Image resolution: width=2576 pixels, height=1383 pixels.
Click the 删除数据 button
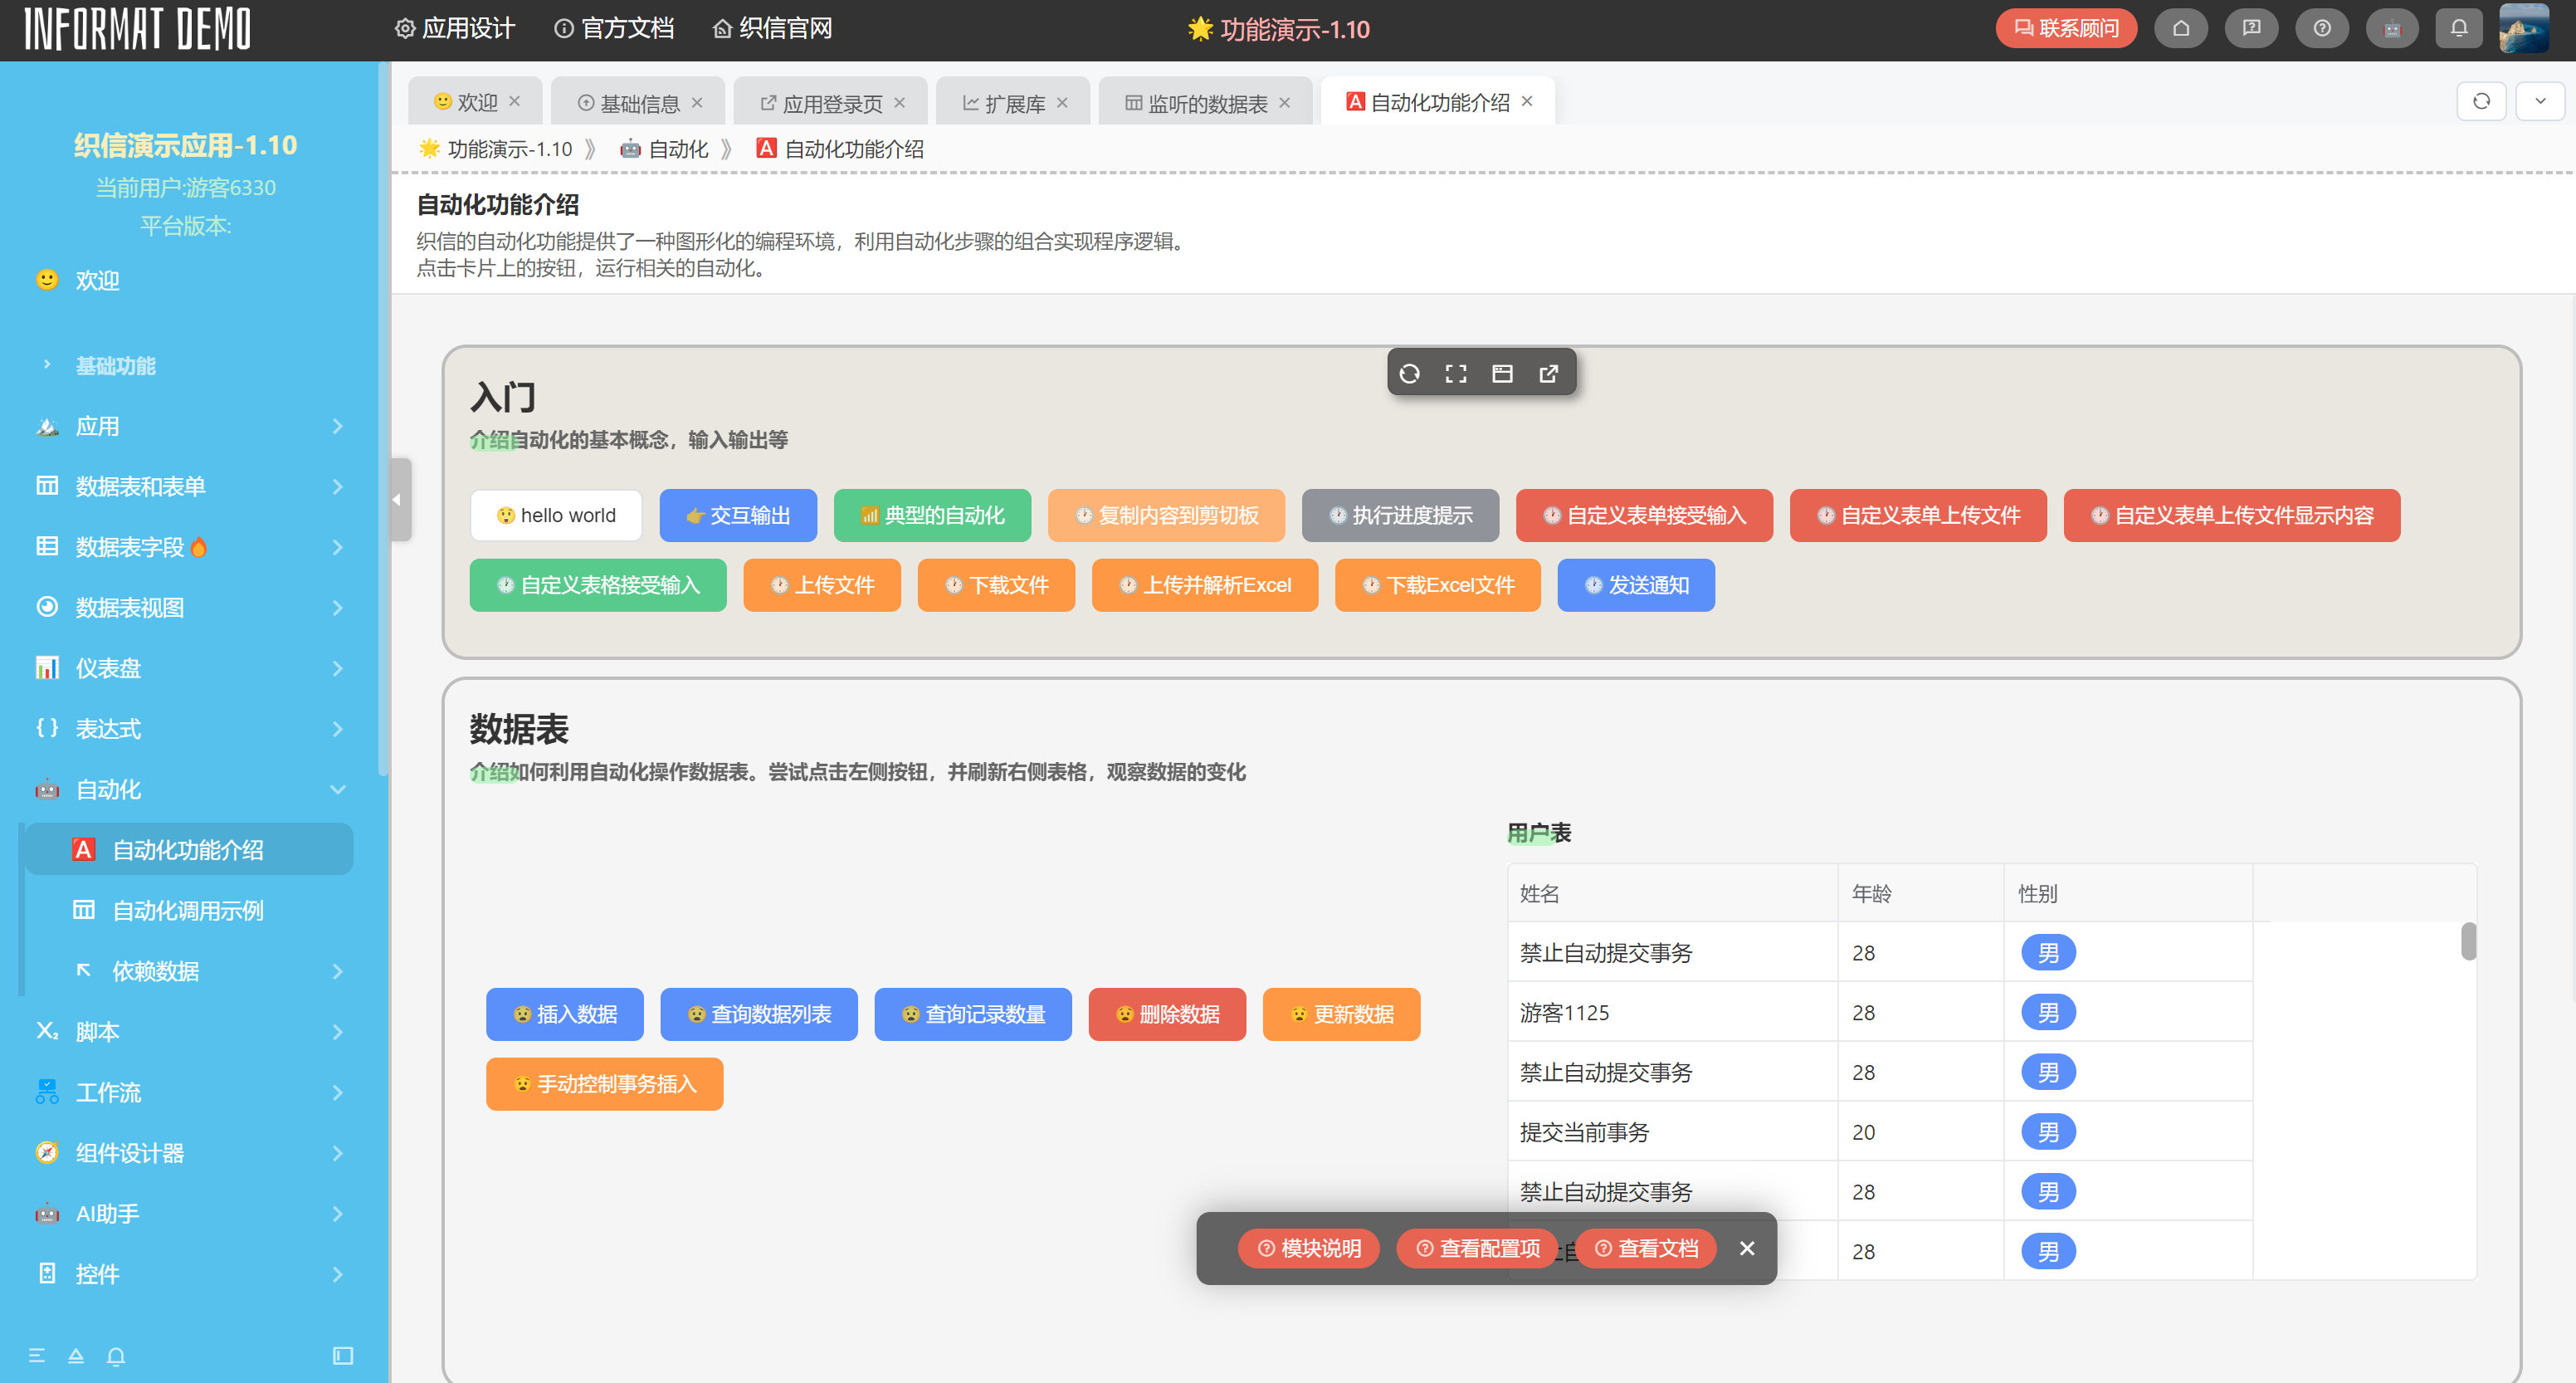[1167, 1014]
